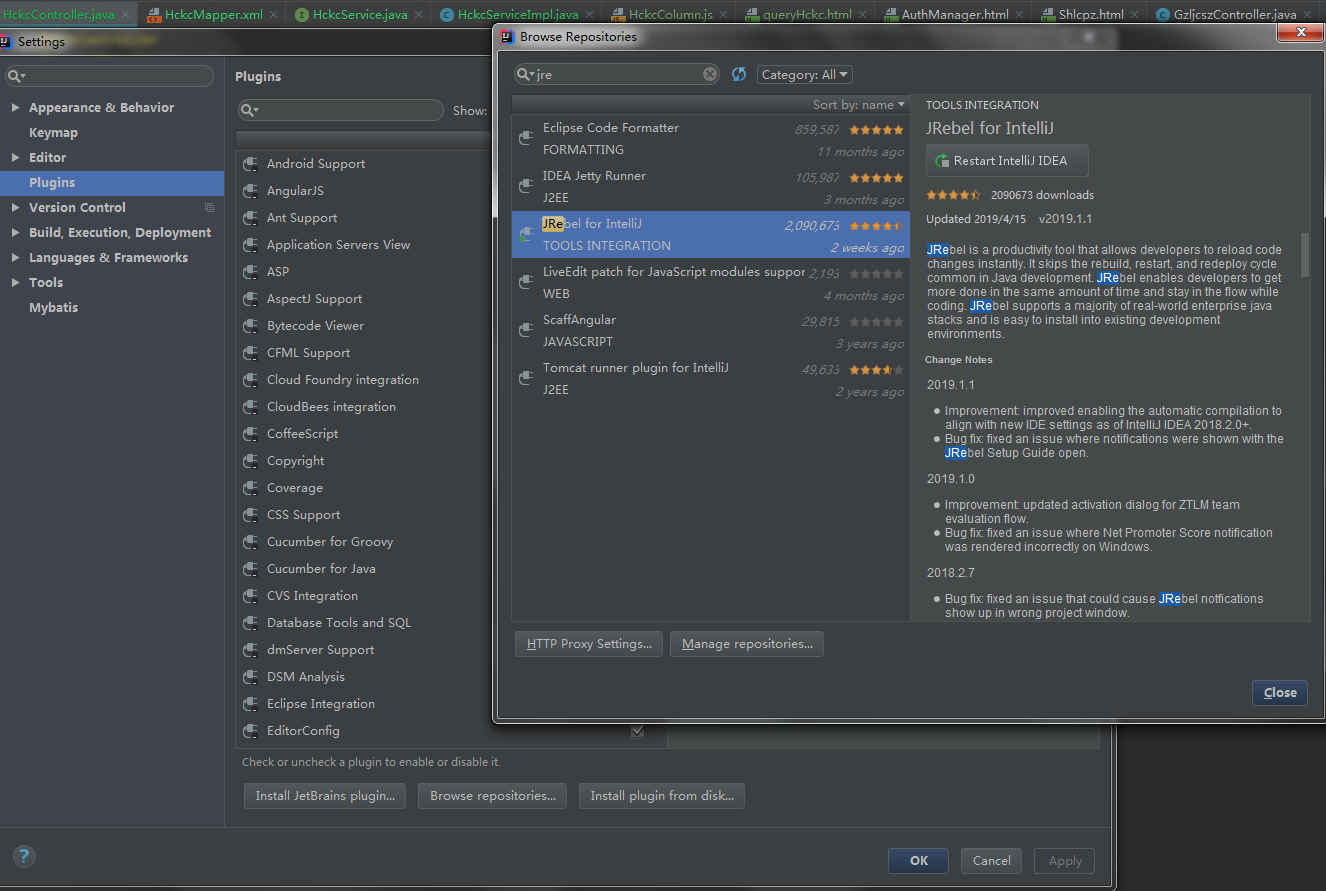Click the AngularJS plugin icon
Viewport: 1326px width, 891px height.
pos(250,191)
